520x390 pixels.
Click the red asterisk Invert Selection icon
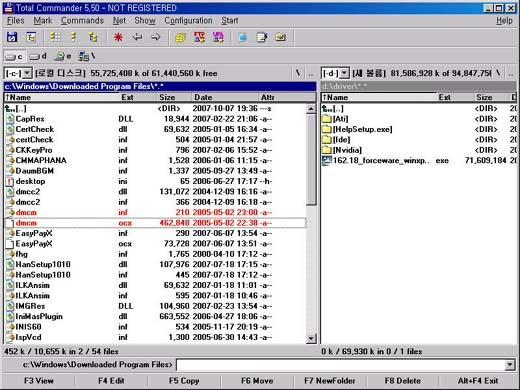[x=118, y=37]
